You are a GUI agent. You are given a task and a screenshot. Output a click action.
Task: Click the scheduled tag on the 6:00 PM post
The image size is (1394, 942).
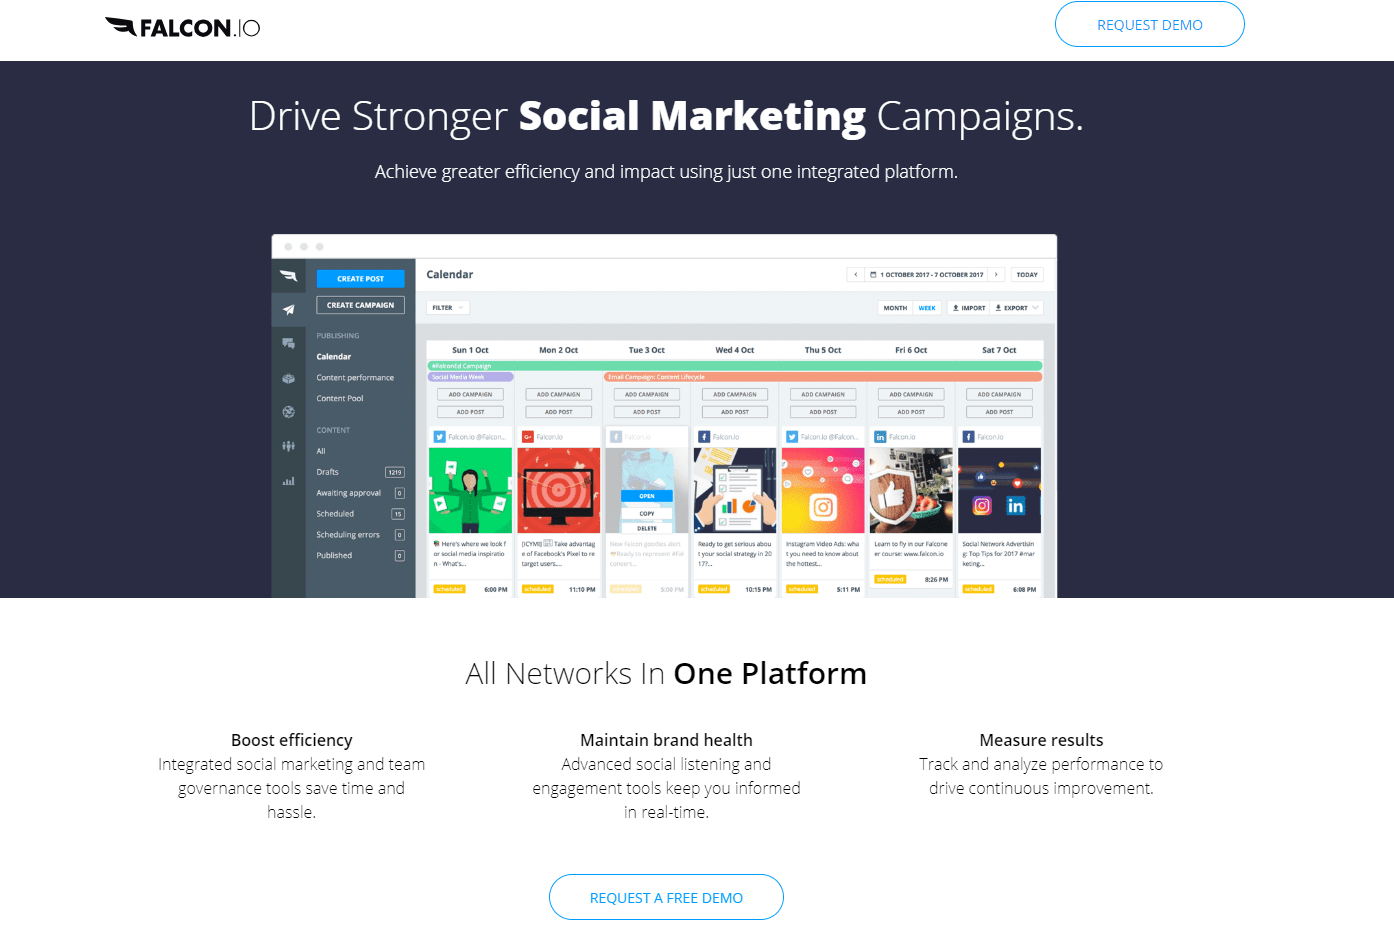(449, 589)
